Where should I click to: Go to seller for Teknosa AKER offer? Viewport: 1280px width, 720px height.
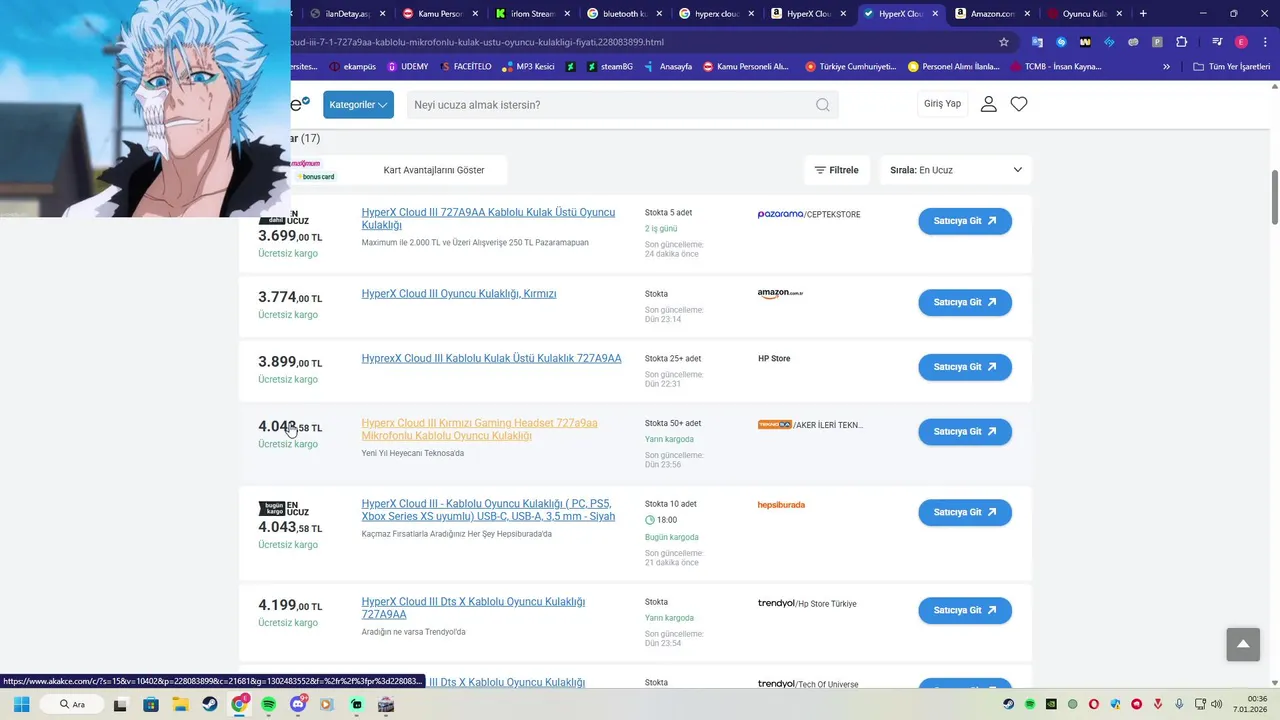[x=965, y=432]
